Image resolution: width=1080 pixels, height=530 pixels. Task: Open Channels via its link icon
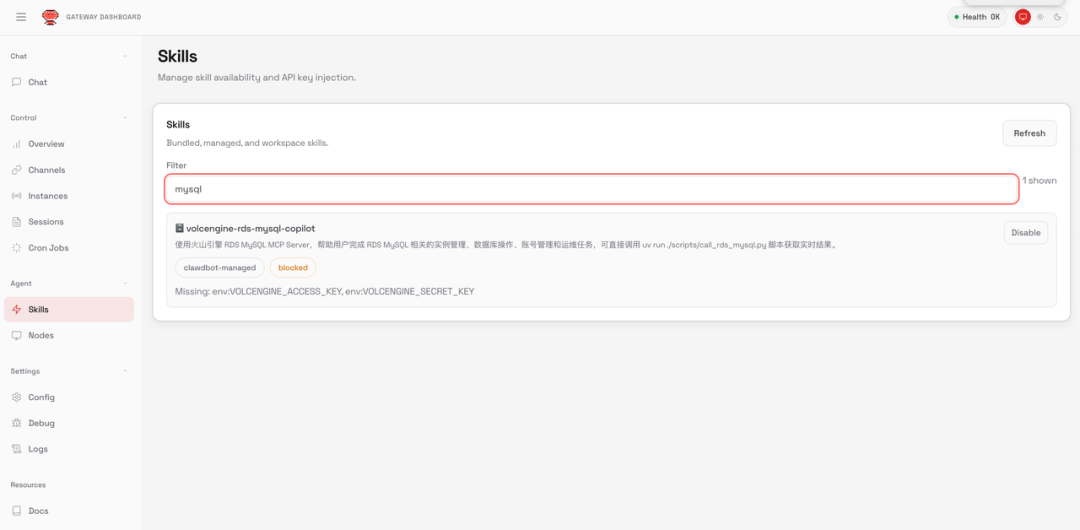[17, 170]
